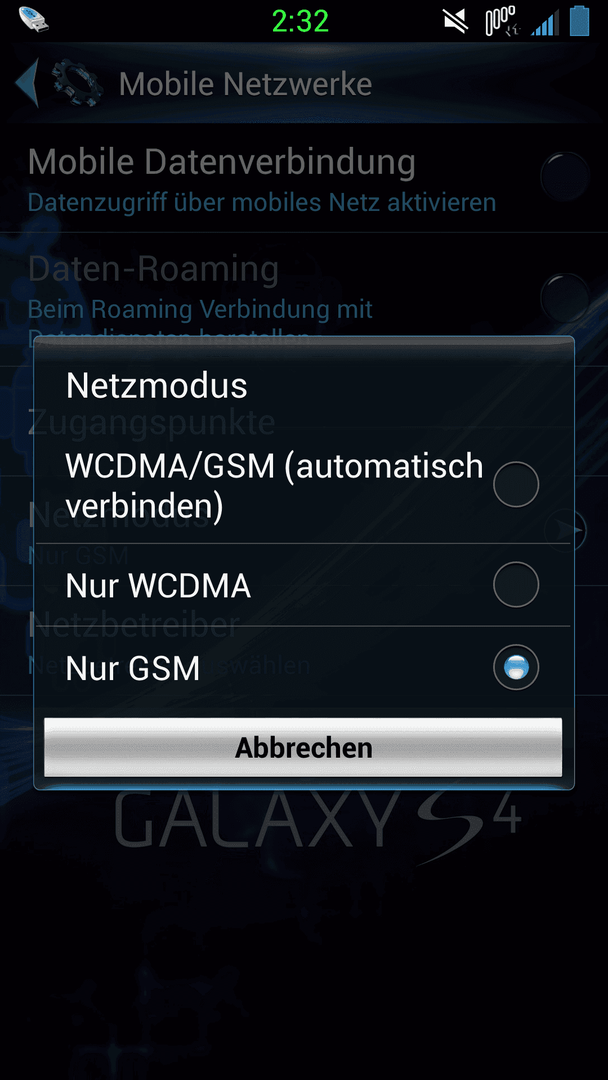Tap the clock showing 2:32
Viewport: 608px width, 1080px height.
click(300, 21)
